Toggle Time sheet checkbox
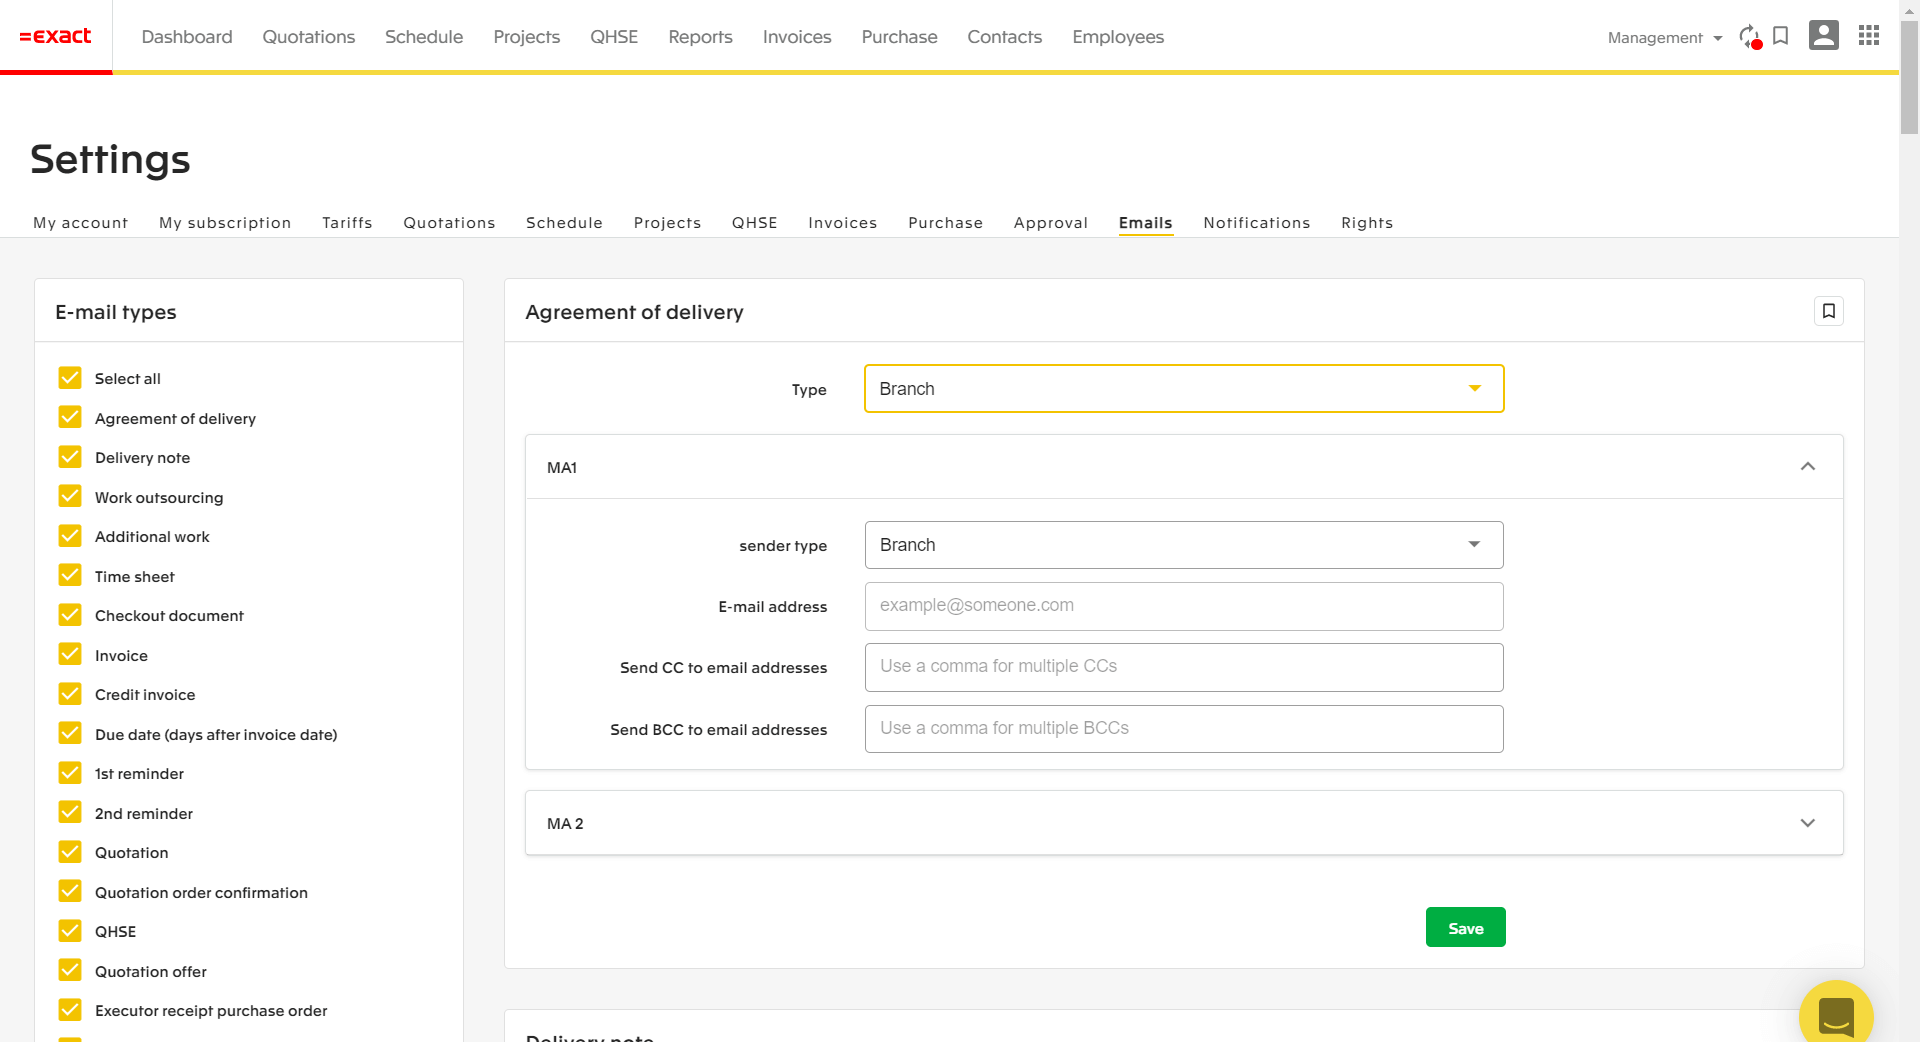This screenshot has width=1920, height=1042. [70, 575]
